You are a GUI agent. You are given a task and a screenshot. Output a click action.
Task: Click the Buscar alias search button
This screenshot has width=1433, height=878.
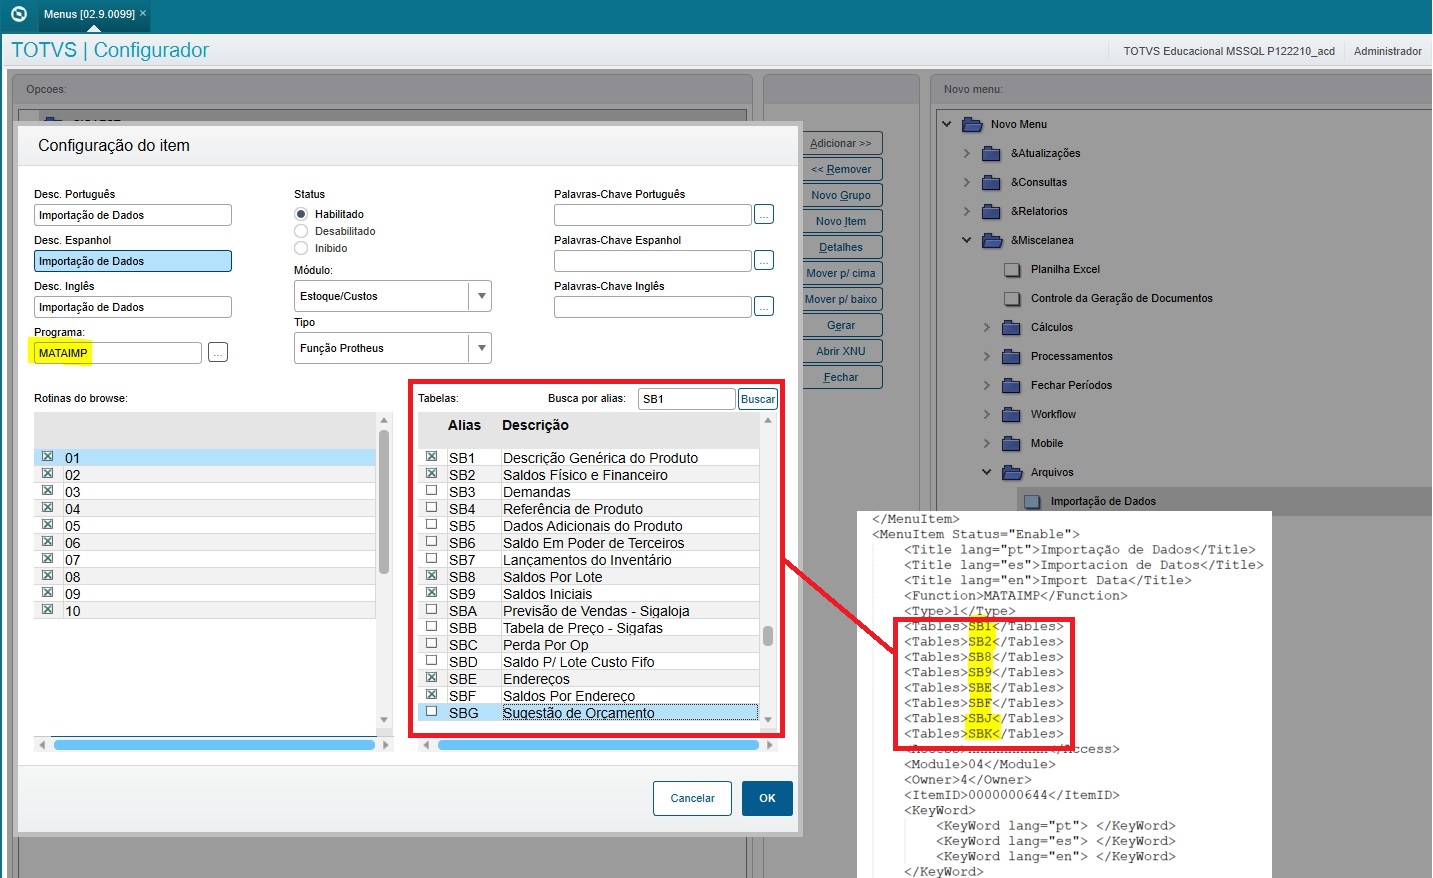click(x=757, y=399)
